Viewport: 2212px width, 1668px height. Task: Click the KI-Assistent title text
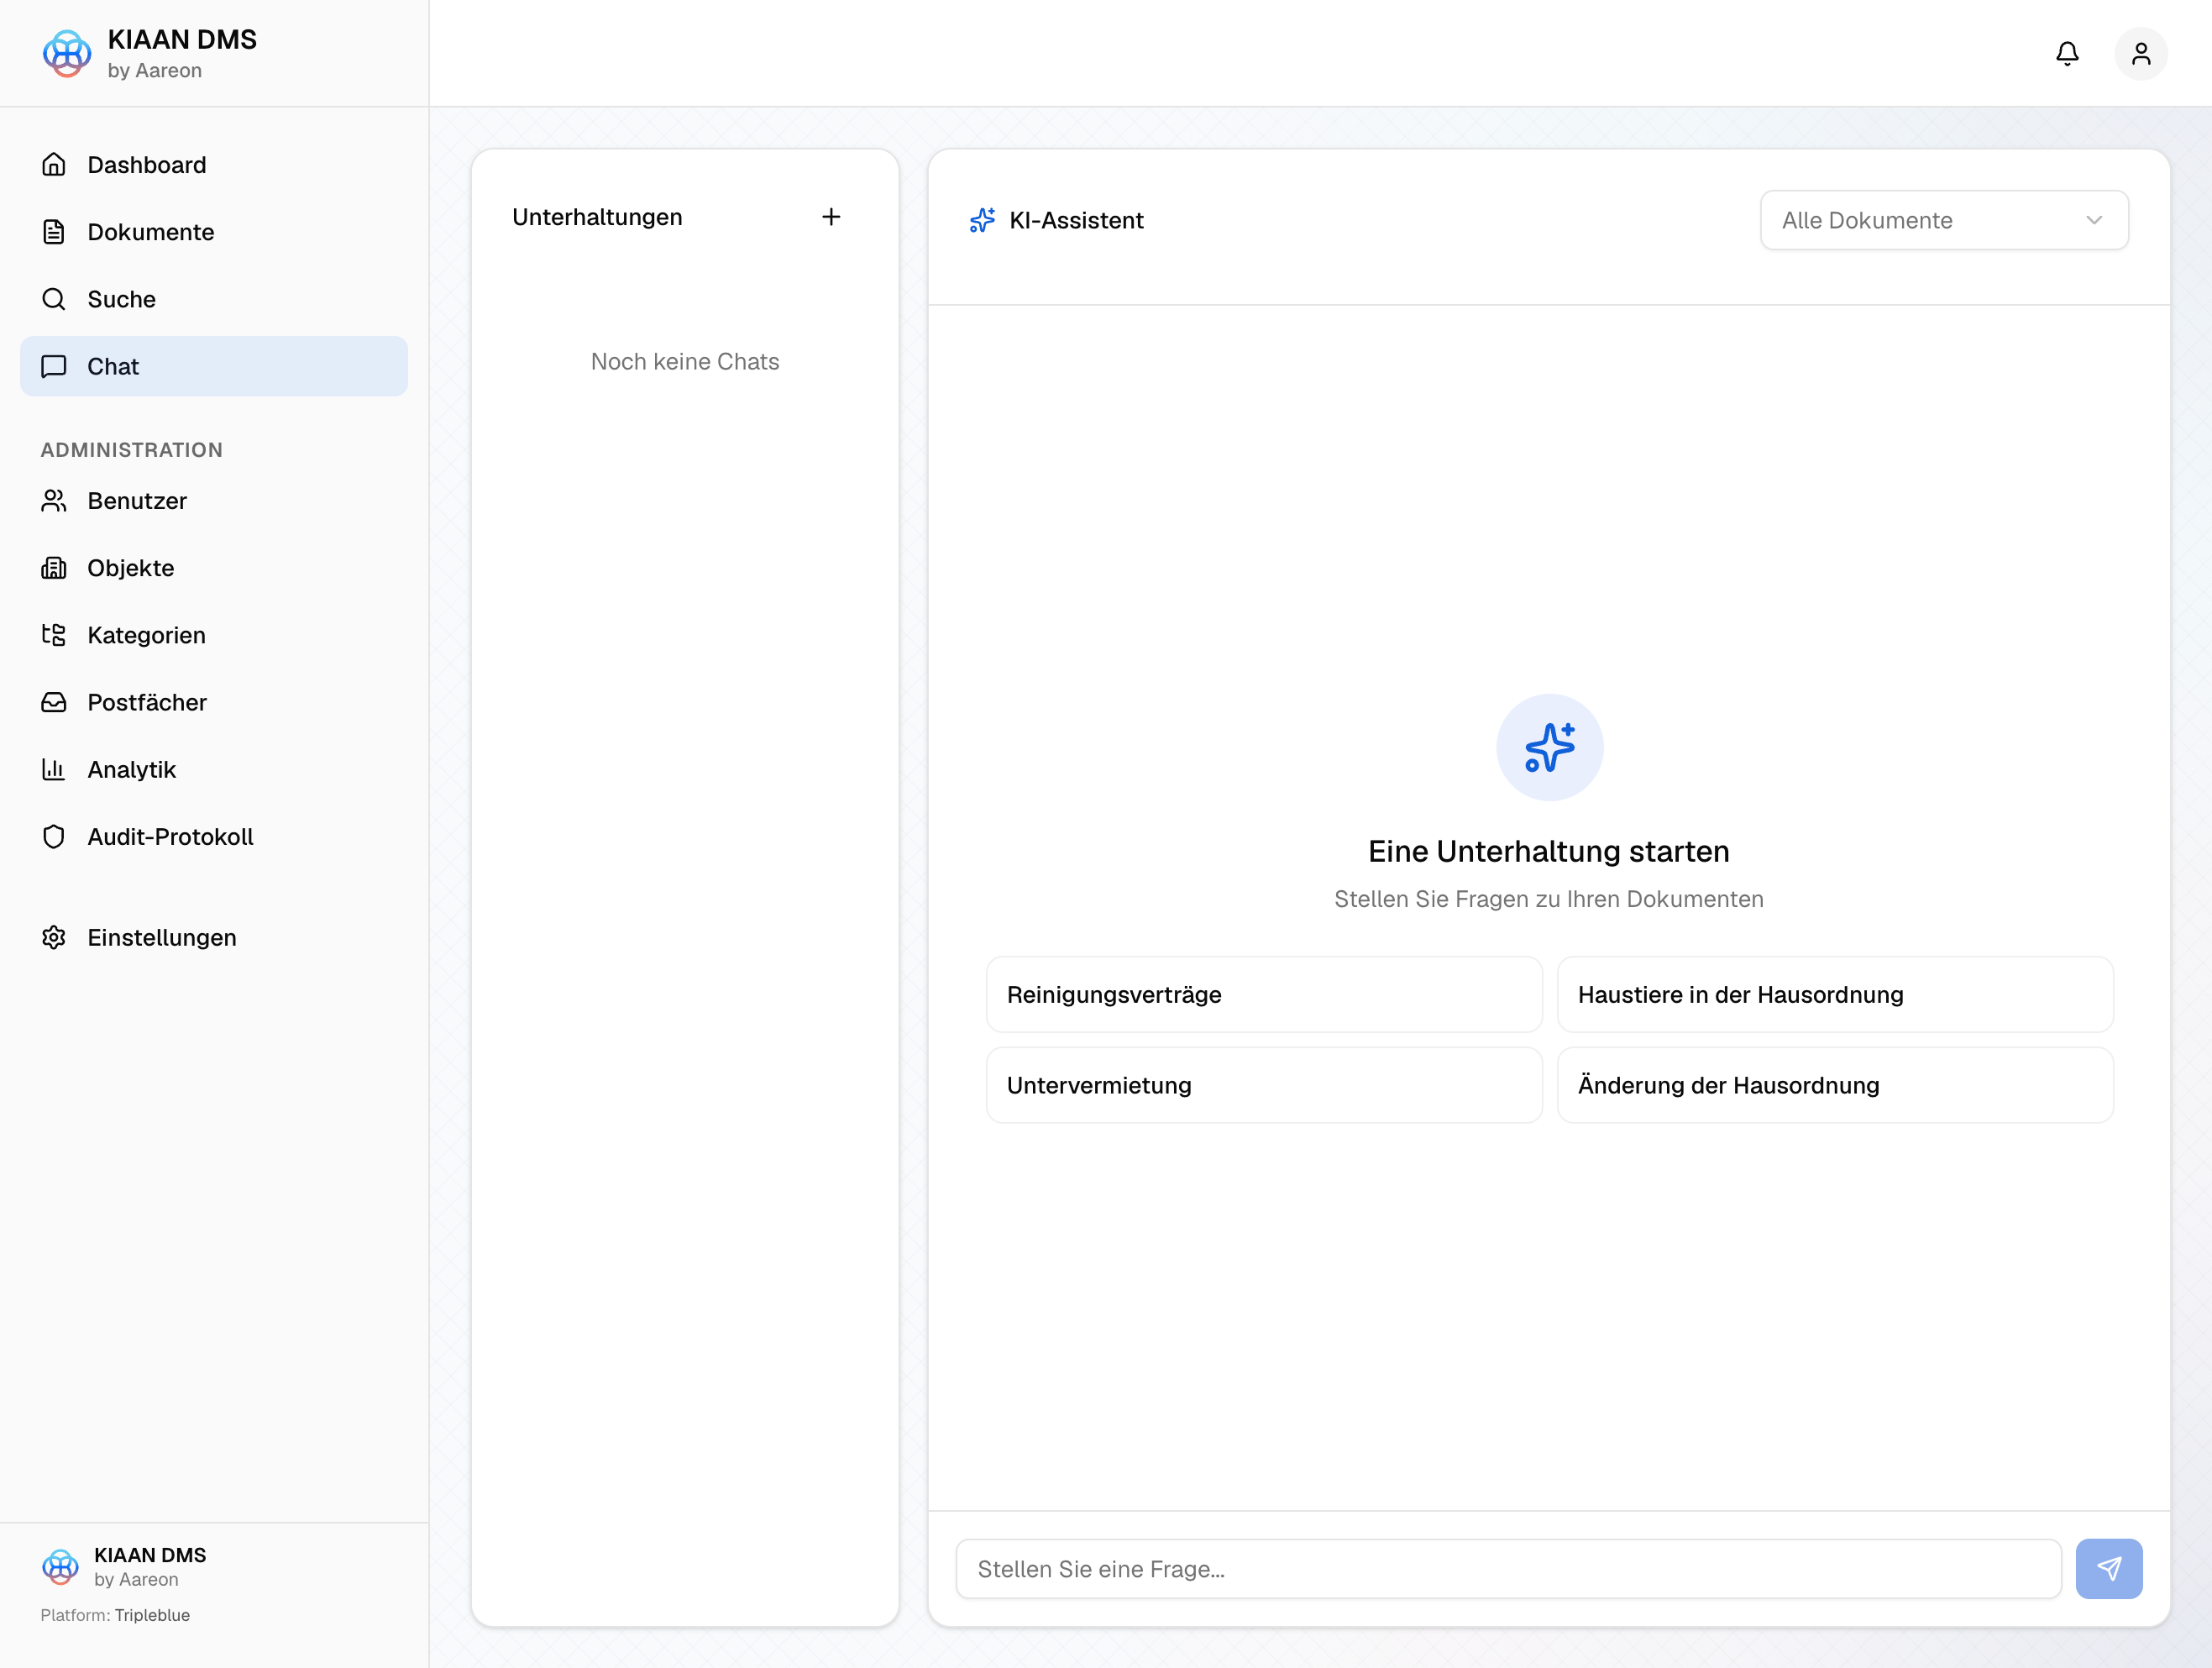[1076, 220]
